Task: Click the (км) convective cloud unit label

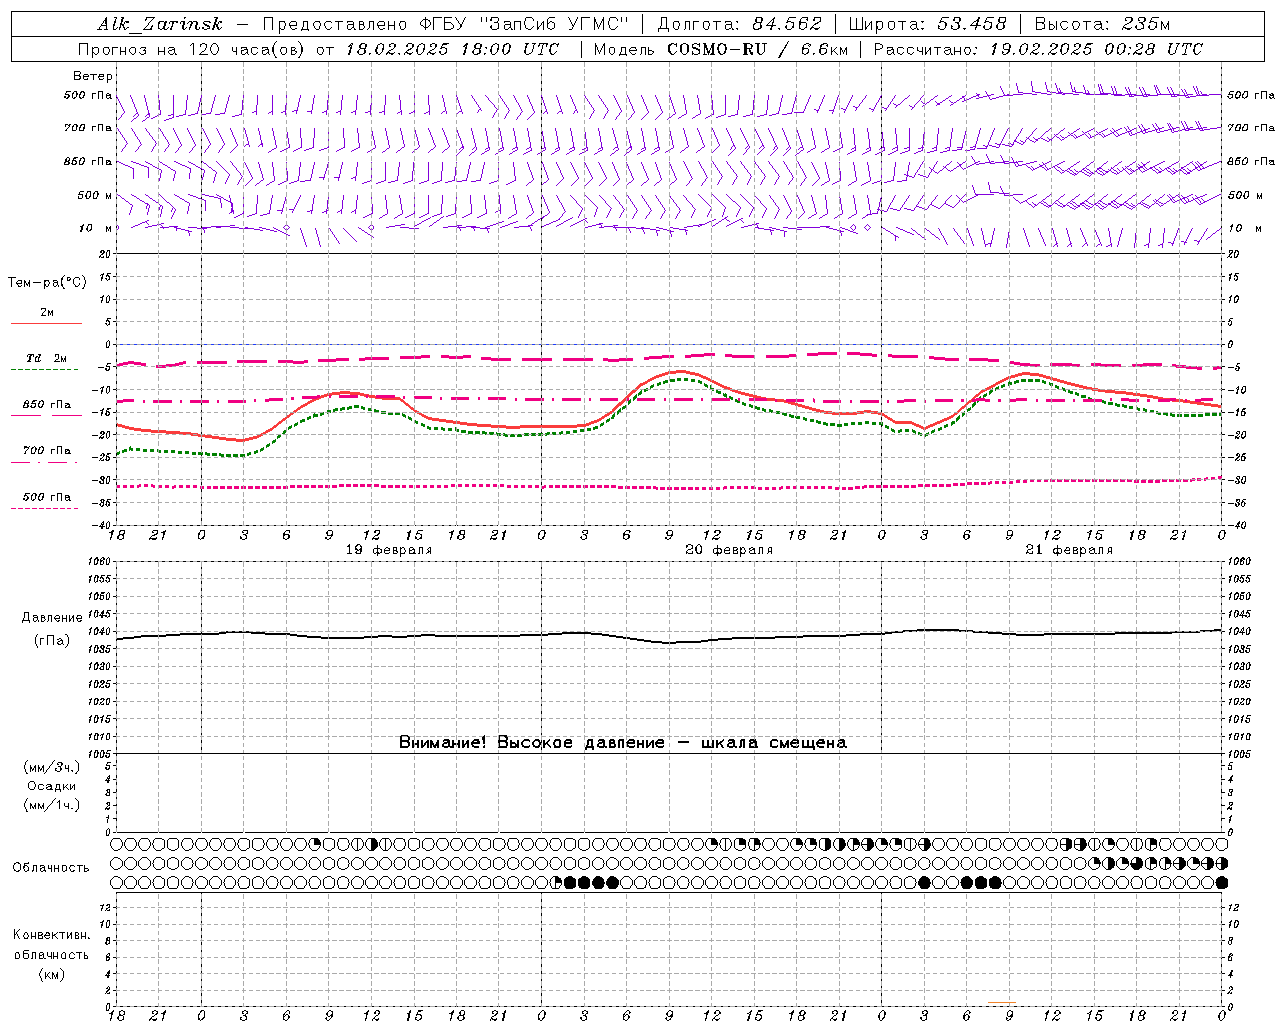Action: point(51,974)
